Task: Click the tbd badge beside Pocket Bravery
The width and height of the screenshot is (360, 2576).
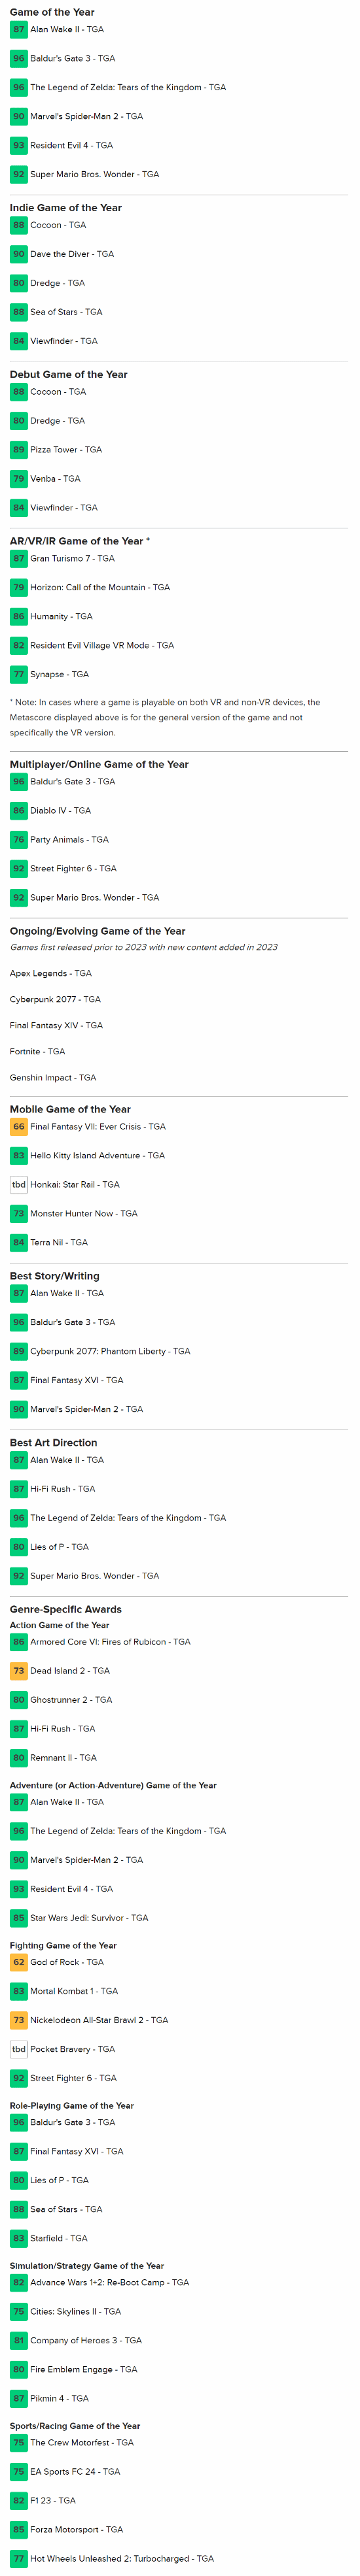Action: pos(18,2049)
